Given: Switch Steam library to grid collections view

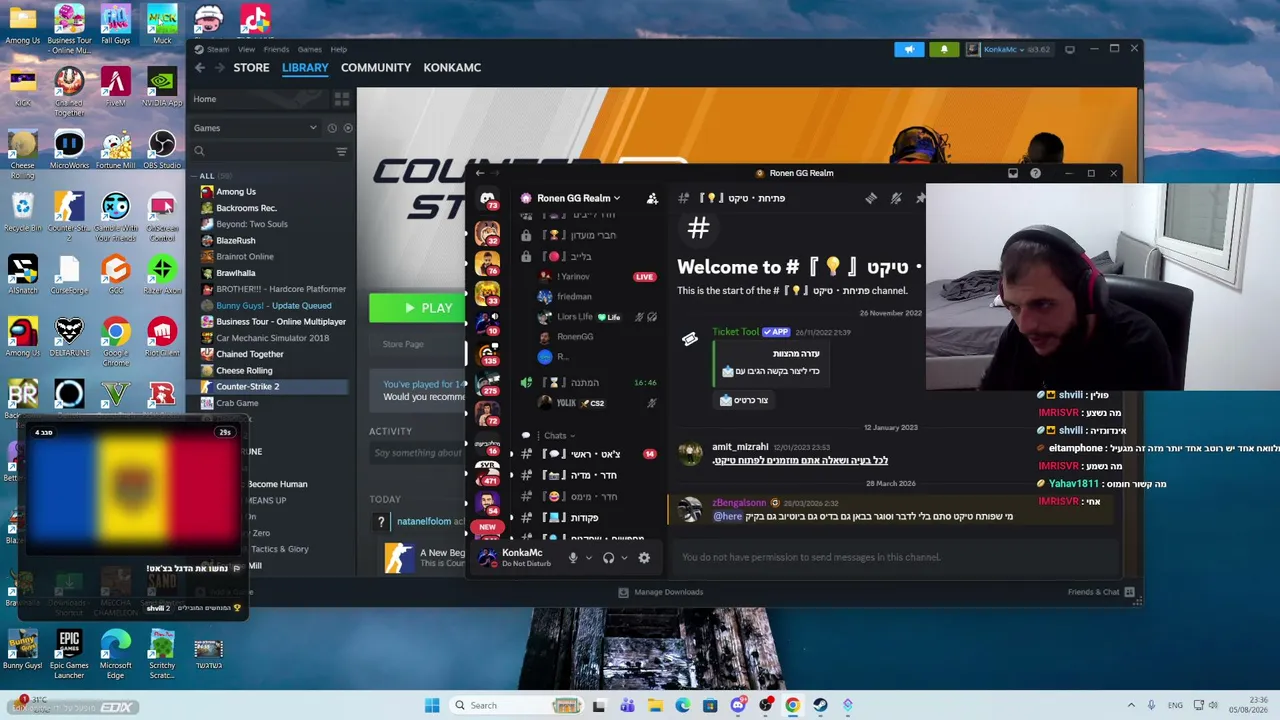Looking at the screenshot, I should click(342, 99).
